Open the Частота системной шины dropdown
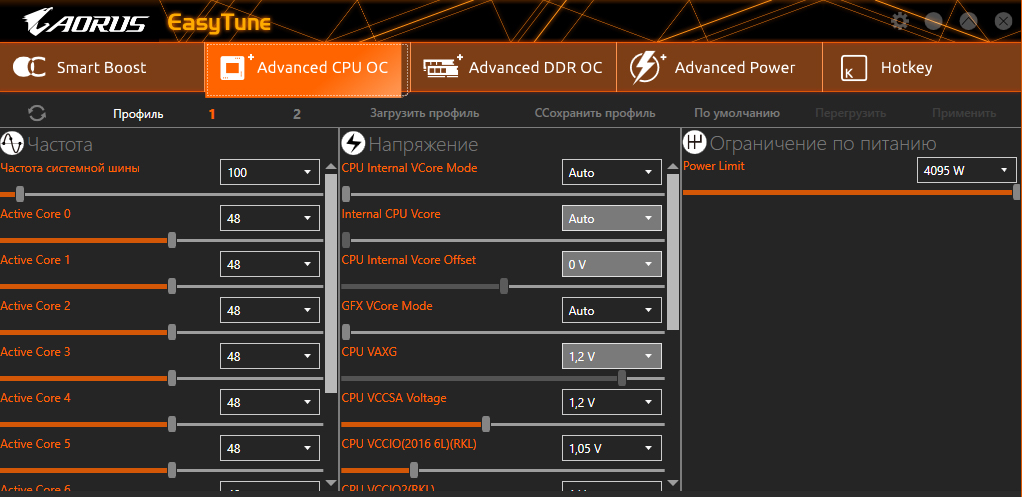This screenshot has width=1022, height=497. coord(270,172)
